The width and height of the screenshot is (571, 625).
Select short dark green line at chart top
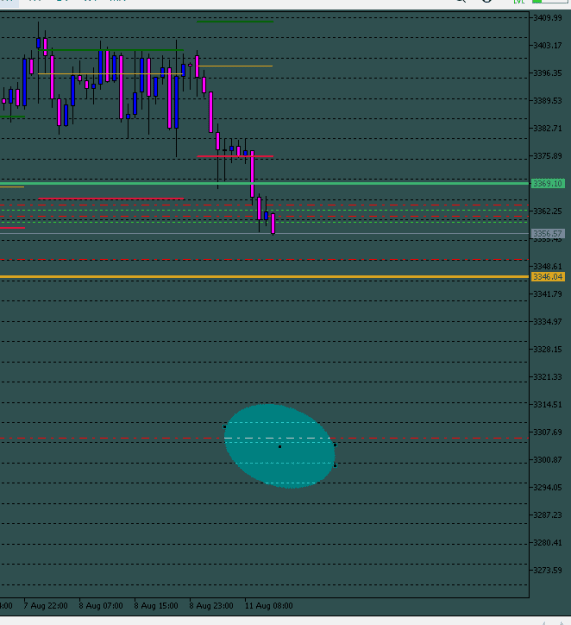[x=235, y=22]
